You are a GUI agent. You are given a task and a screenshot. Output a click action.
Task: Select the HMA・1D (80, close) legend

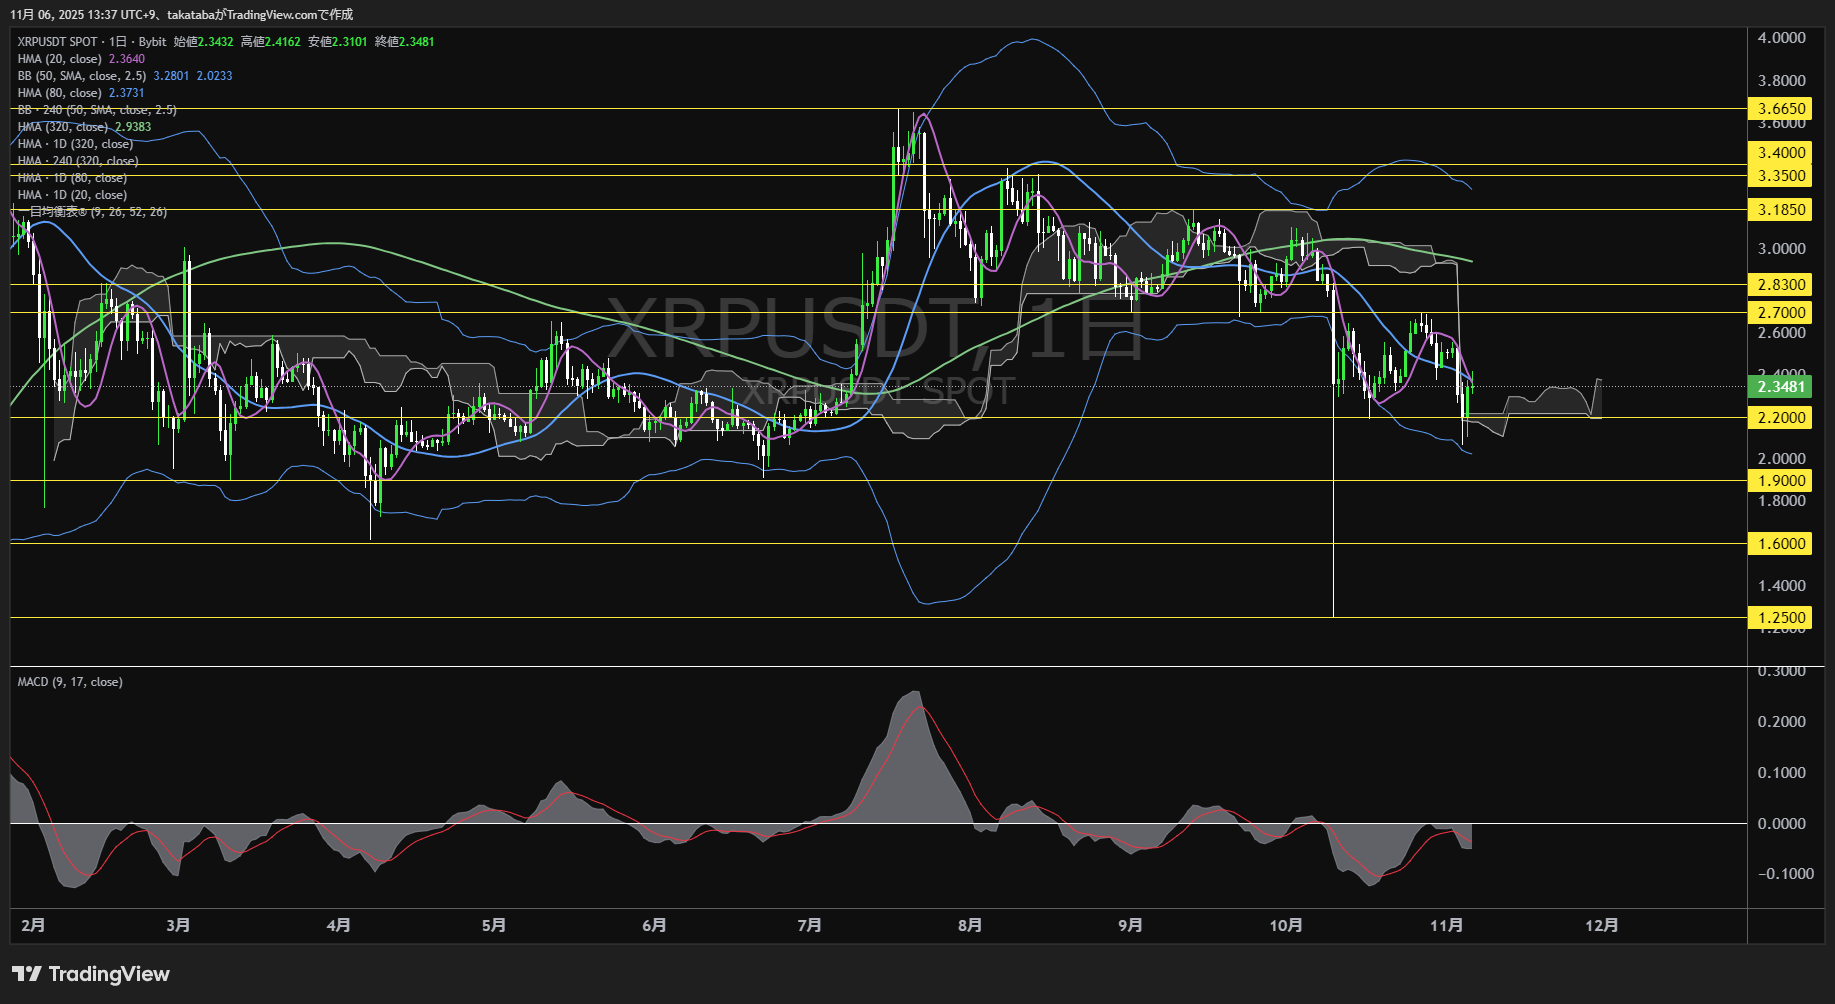pos(70,177)
